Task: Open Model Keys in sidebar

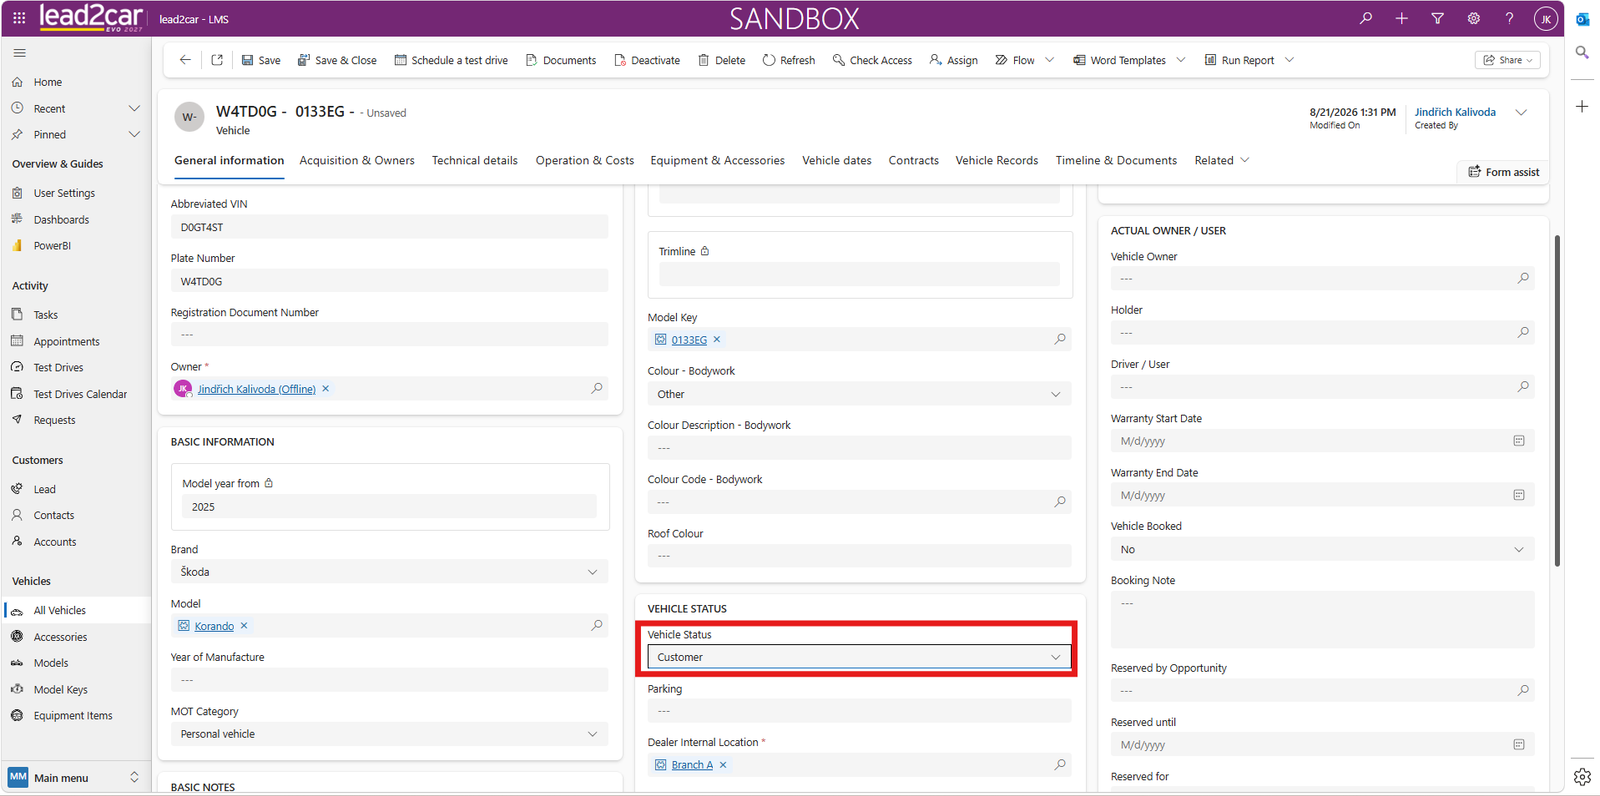Action: point(60,689)
